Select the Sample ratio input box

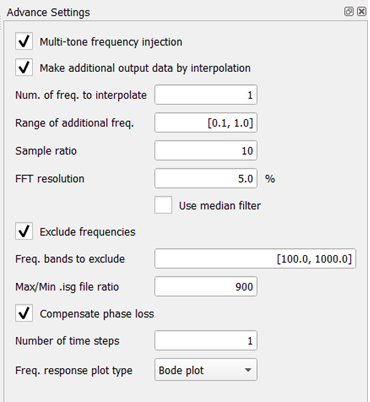coord(206,151)
